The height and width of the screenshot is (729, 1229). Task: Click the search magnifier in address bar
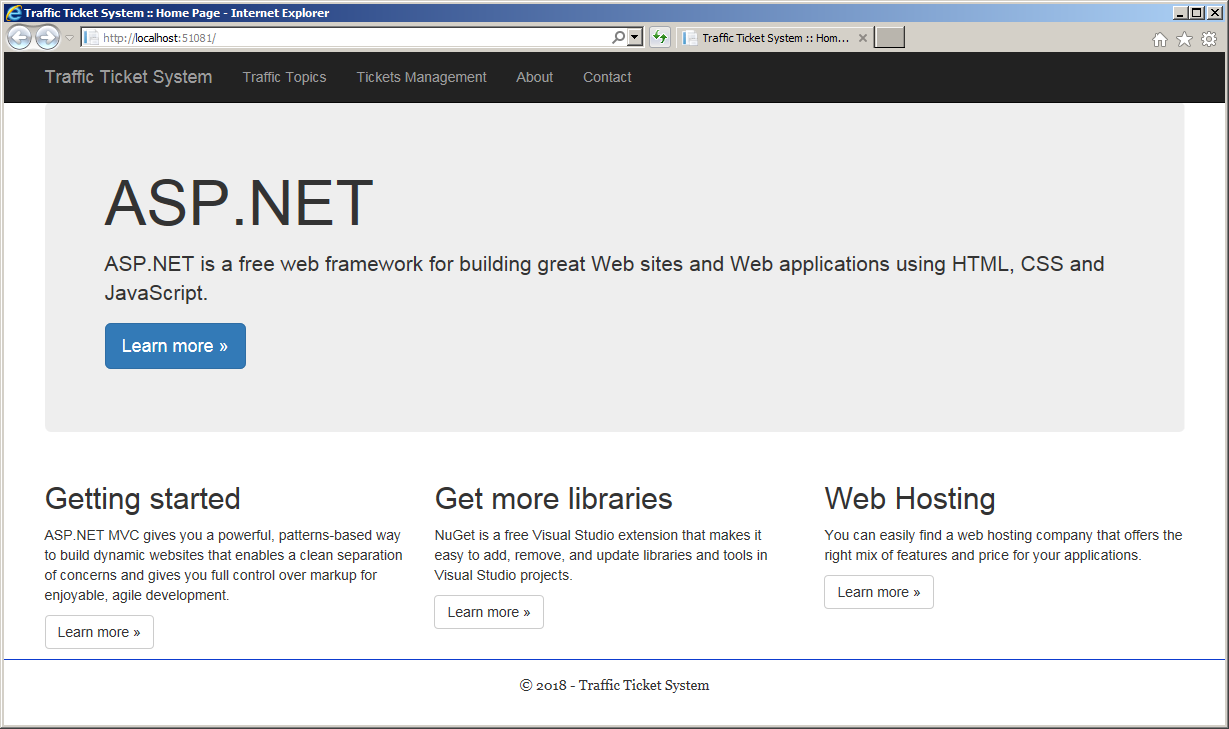(x=618, y=38)
